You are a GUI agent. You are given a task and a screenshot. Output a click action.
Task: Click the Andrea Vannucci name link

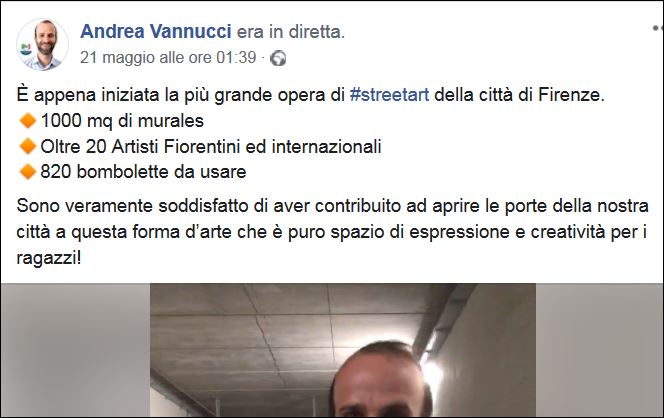coord(156,32)
